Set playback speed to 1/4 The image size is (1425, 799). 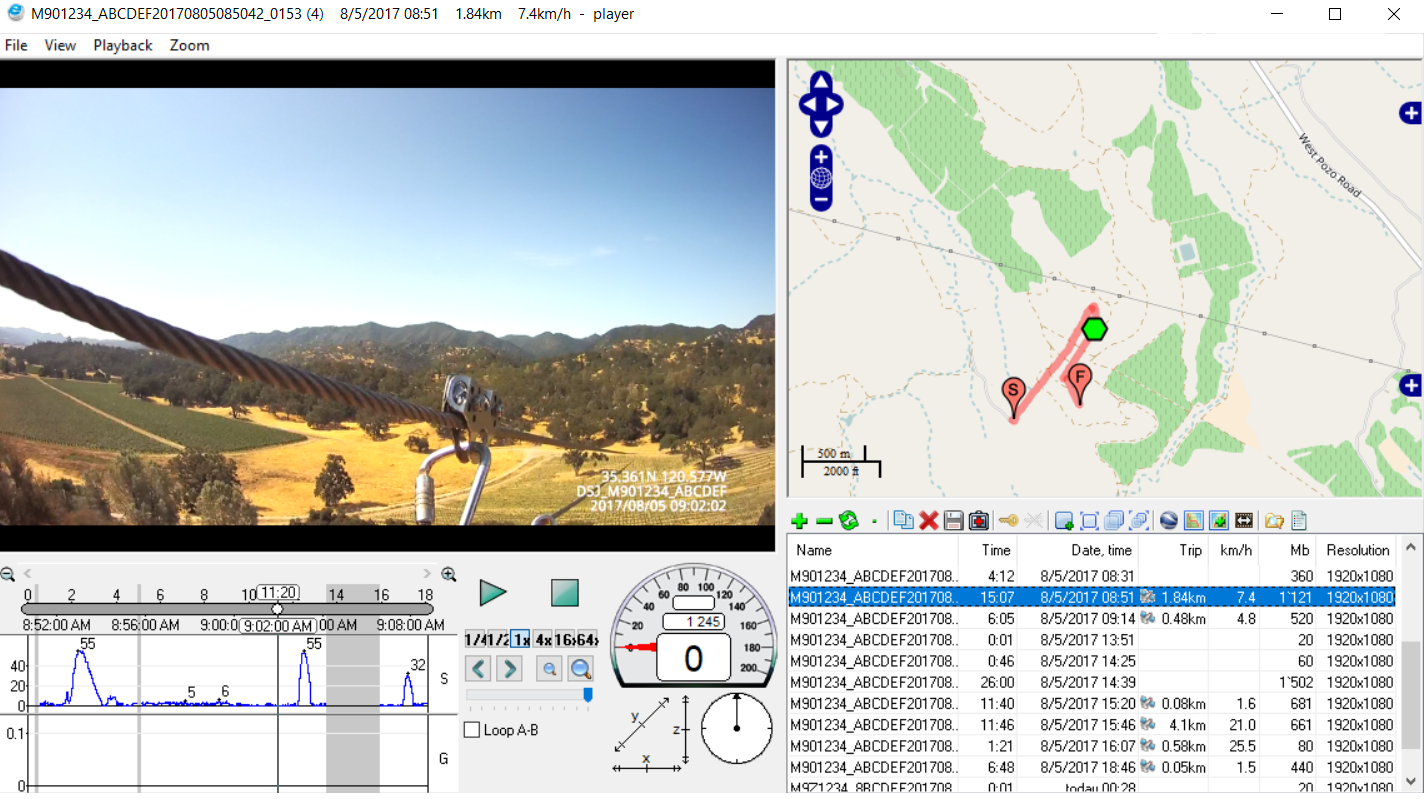pyautogui.click(x=476, y=639)
